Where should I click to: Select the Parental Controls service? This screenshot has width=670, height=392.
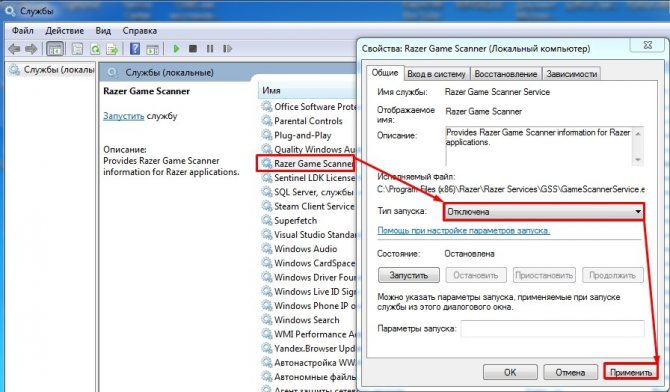[303, 121]
